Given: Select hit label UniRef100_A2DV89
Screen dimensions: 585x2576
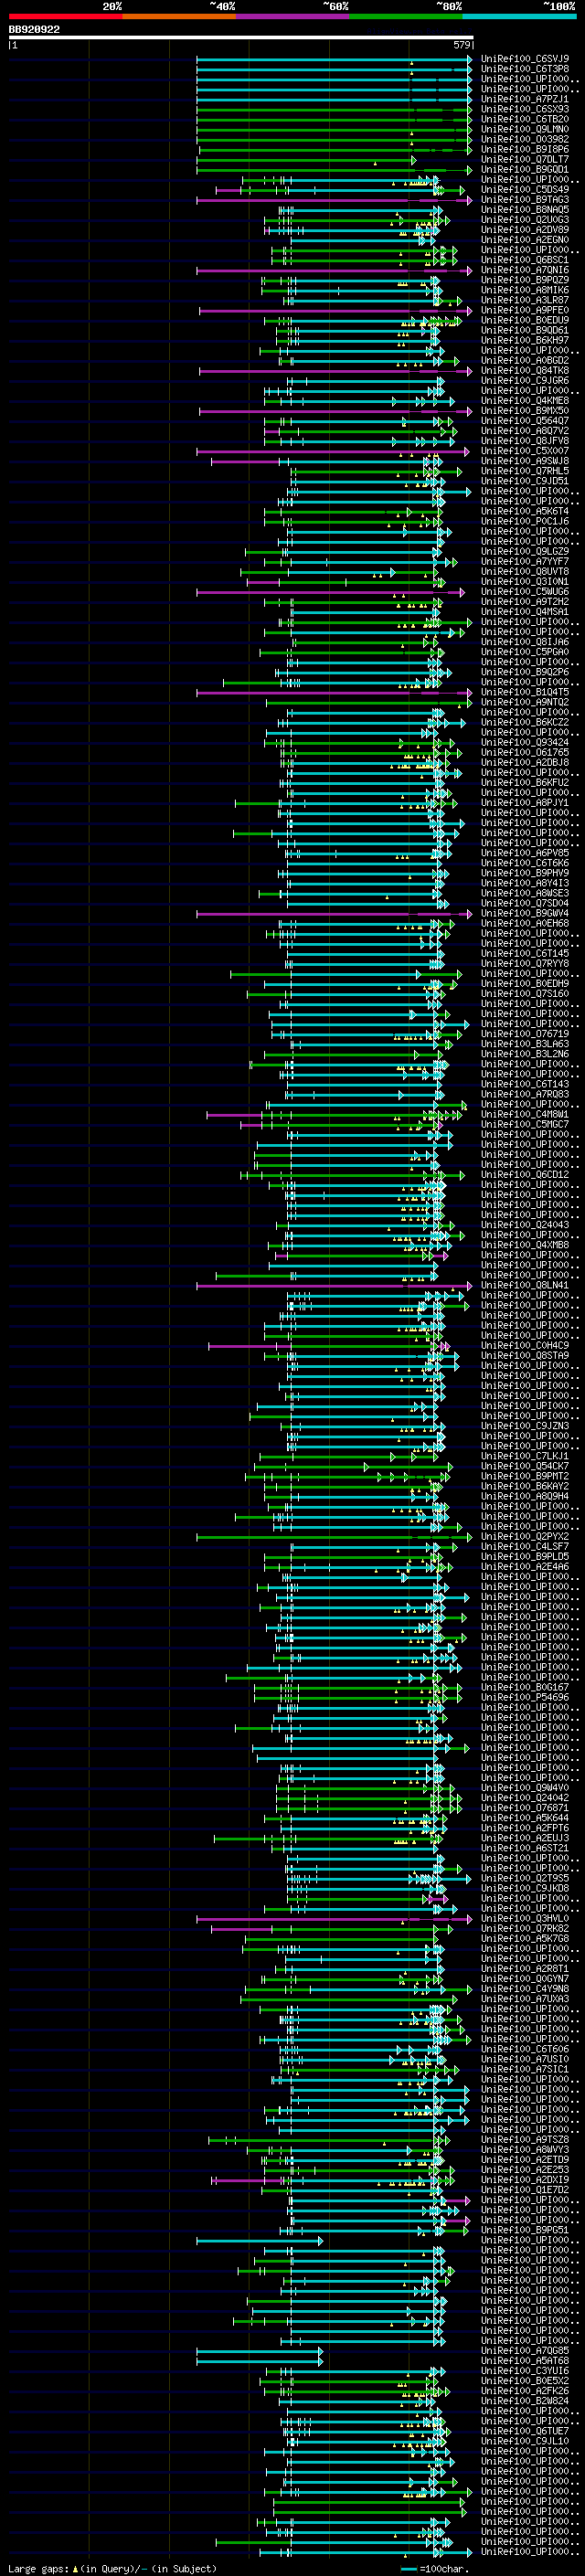Looking at the screenshot, I should (x=525, y=230).
